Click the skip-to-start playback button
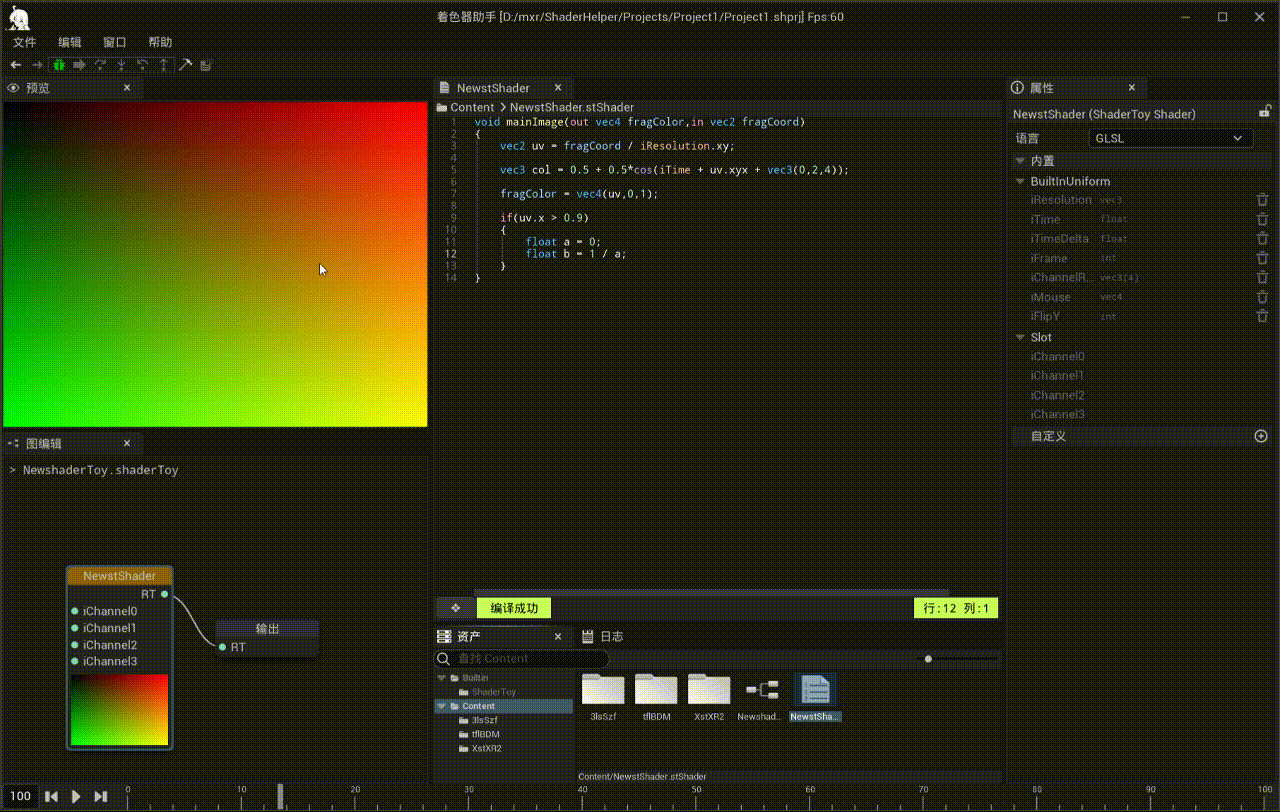Viewport: 1280px width, 812px height. [x=51, y=796]
